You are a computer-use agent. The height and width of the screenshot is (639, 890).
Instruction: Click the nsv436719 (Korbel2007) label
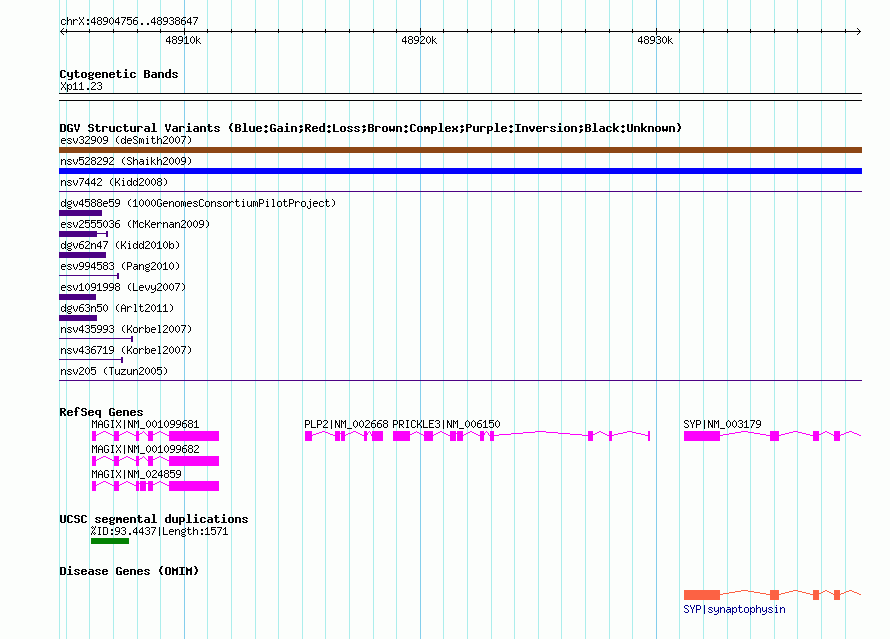point(126,350)
